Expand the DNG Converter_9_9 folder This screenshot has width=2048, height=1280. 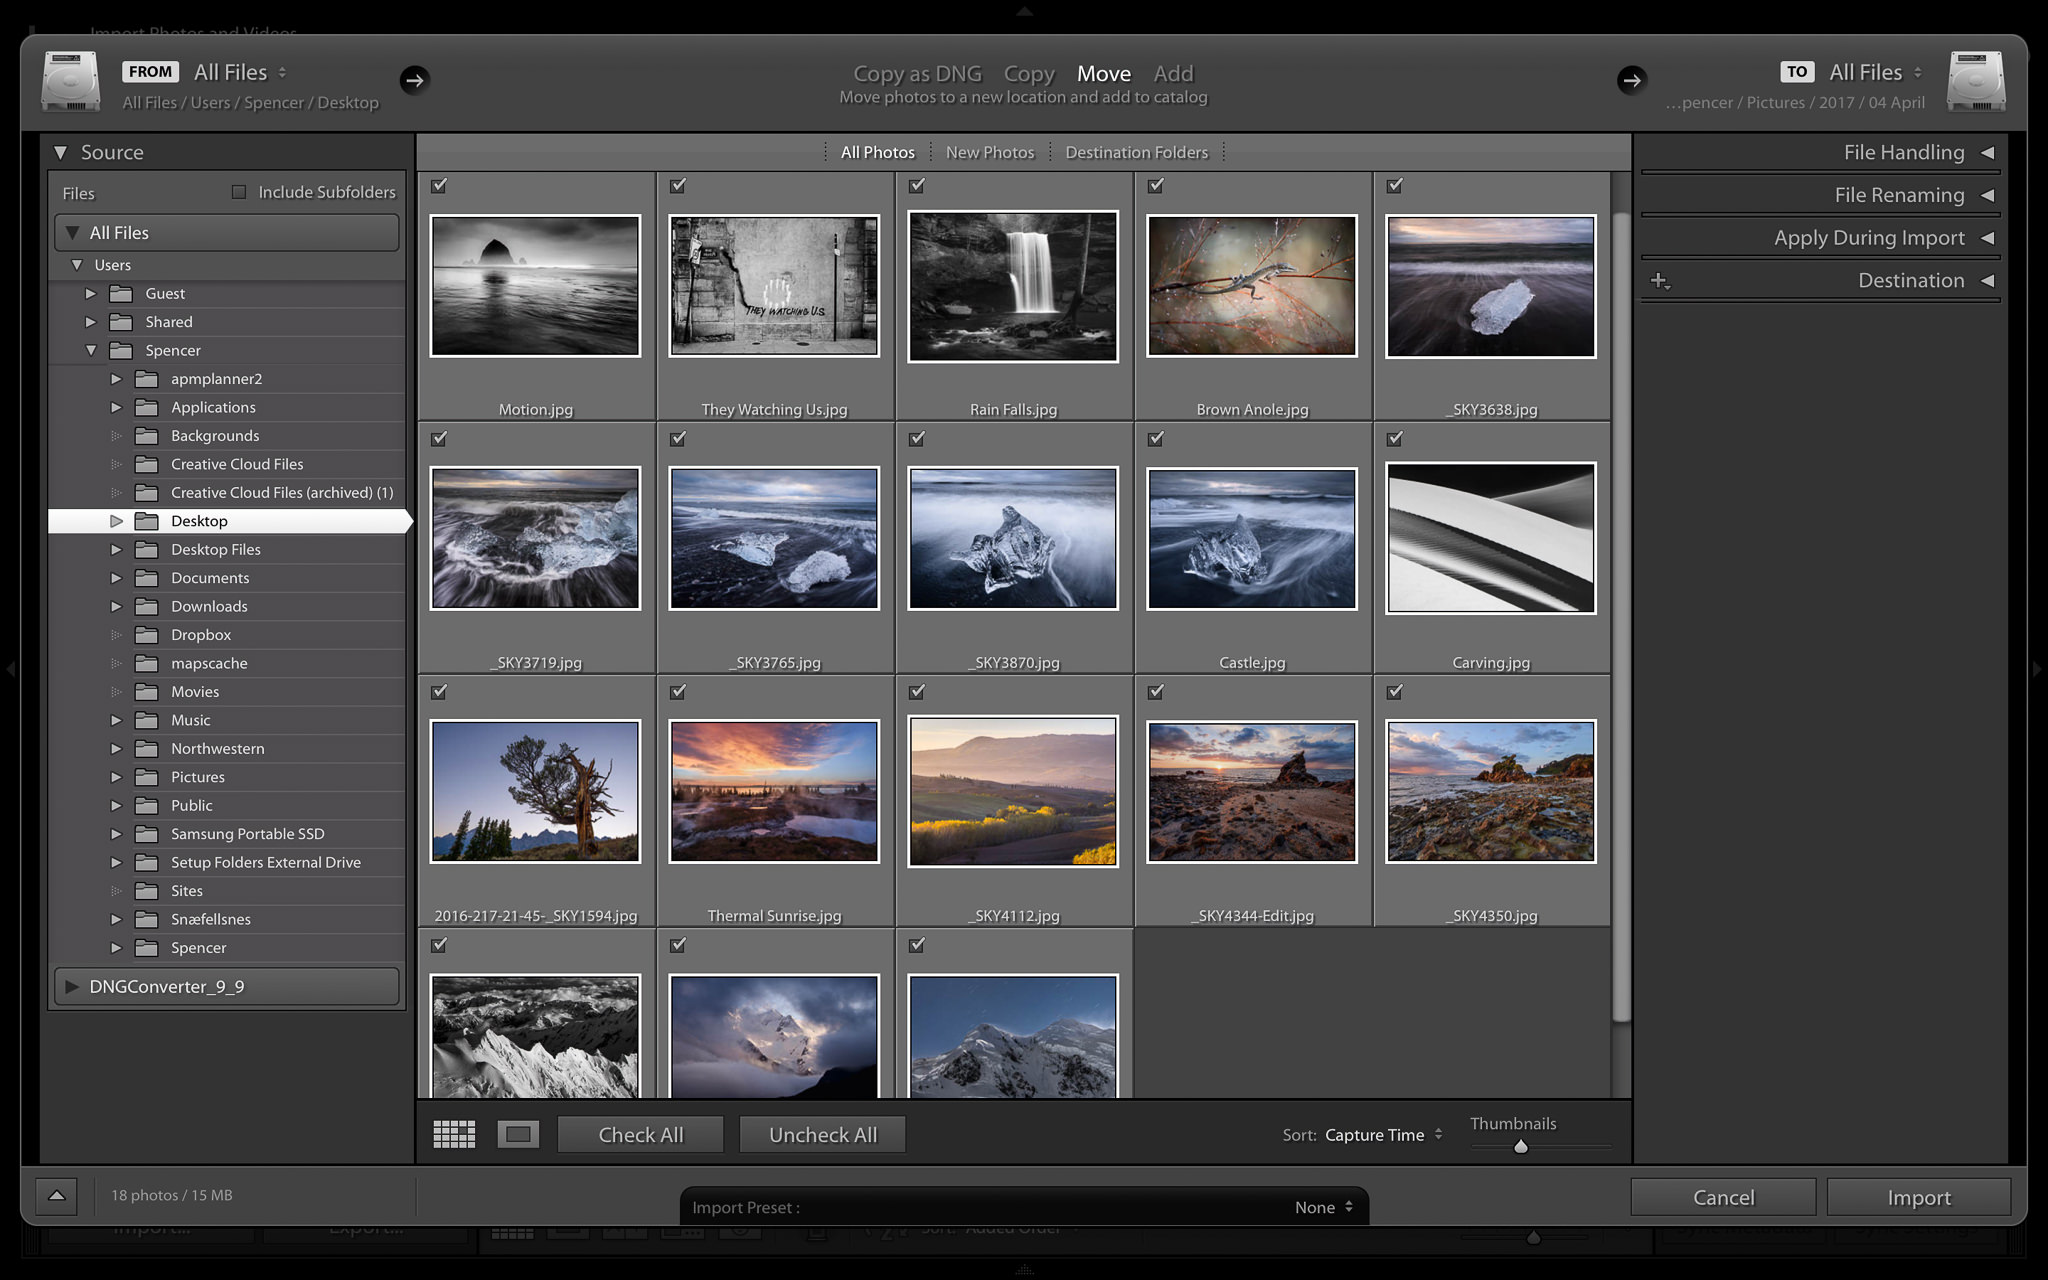[x=69, y=987]
